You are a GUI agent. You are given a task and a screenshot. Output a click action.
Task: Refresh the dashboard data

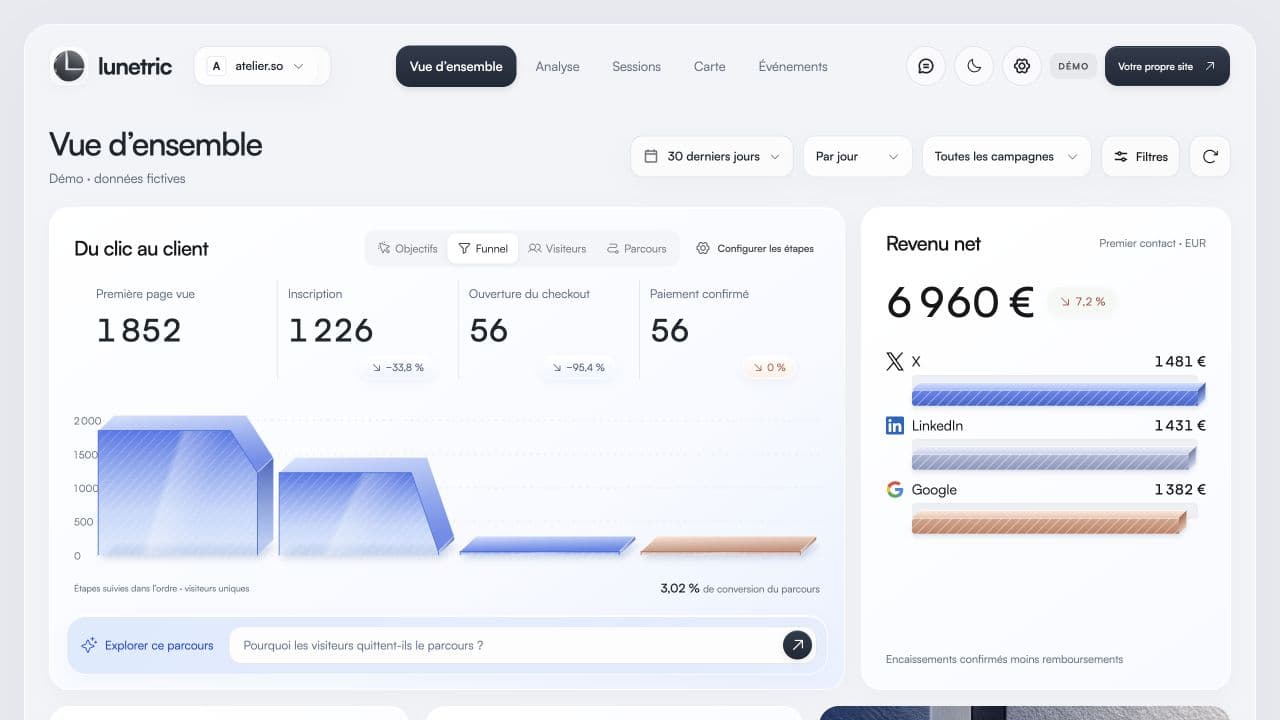click(1210, 157)
